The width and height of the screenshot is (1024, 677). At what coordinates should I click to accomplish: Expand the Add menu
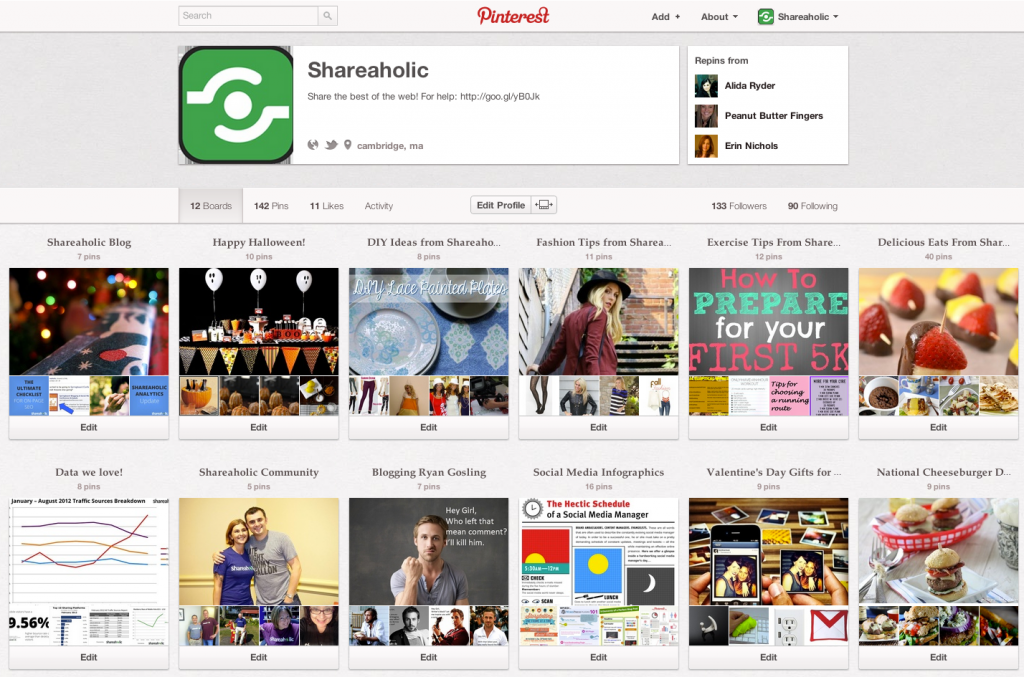[665, 16]
